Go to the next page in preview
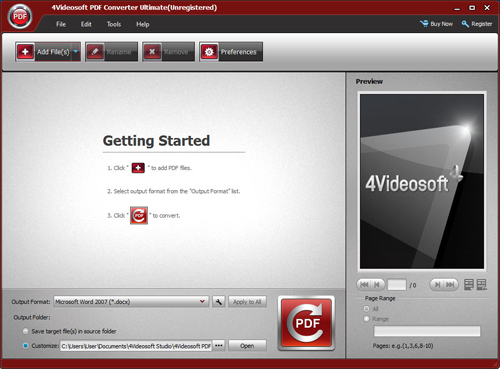This screenshot has width=500, height=369. [x=437, y=285]
